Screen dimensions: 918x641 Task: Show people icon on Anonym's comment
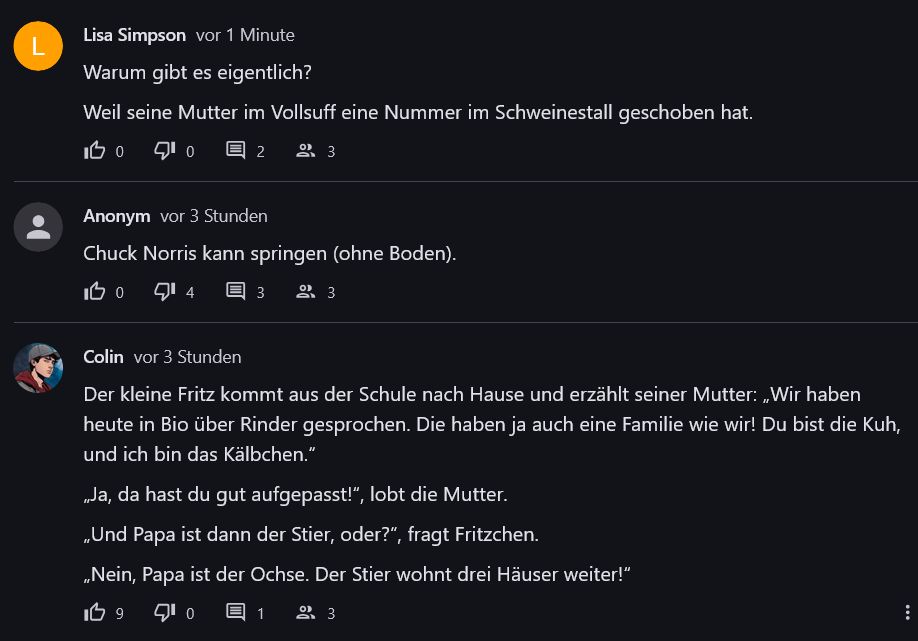tap(306, 292)
